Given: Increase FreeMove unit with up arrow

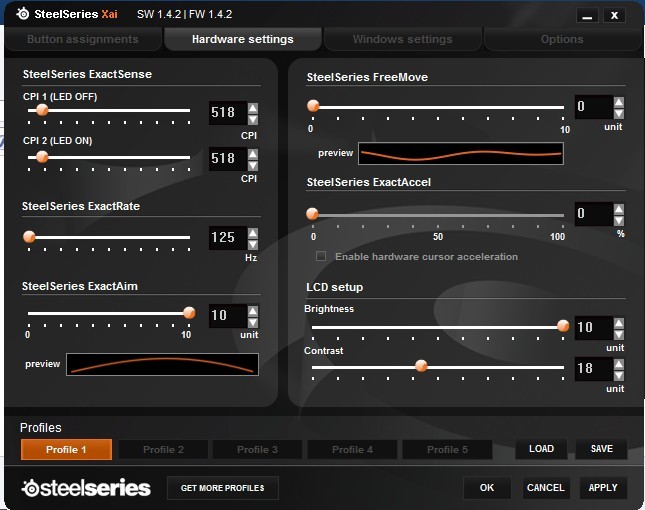Looking at the screenshot, I should 619,102.
